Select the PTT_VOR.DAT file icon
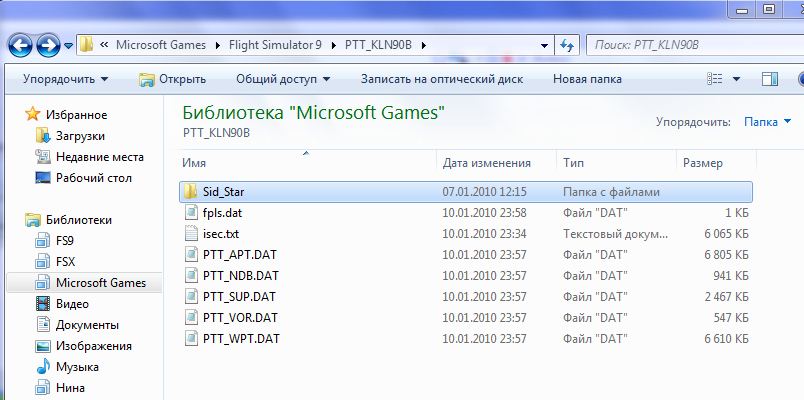Image resolution: width=804 pixels, height=400 pixels. 191,318
